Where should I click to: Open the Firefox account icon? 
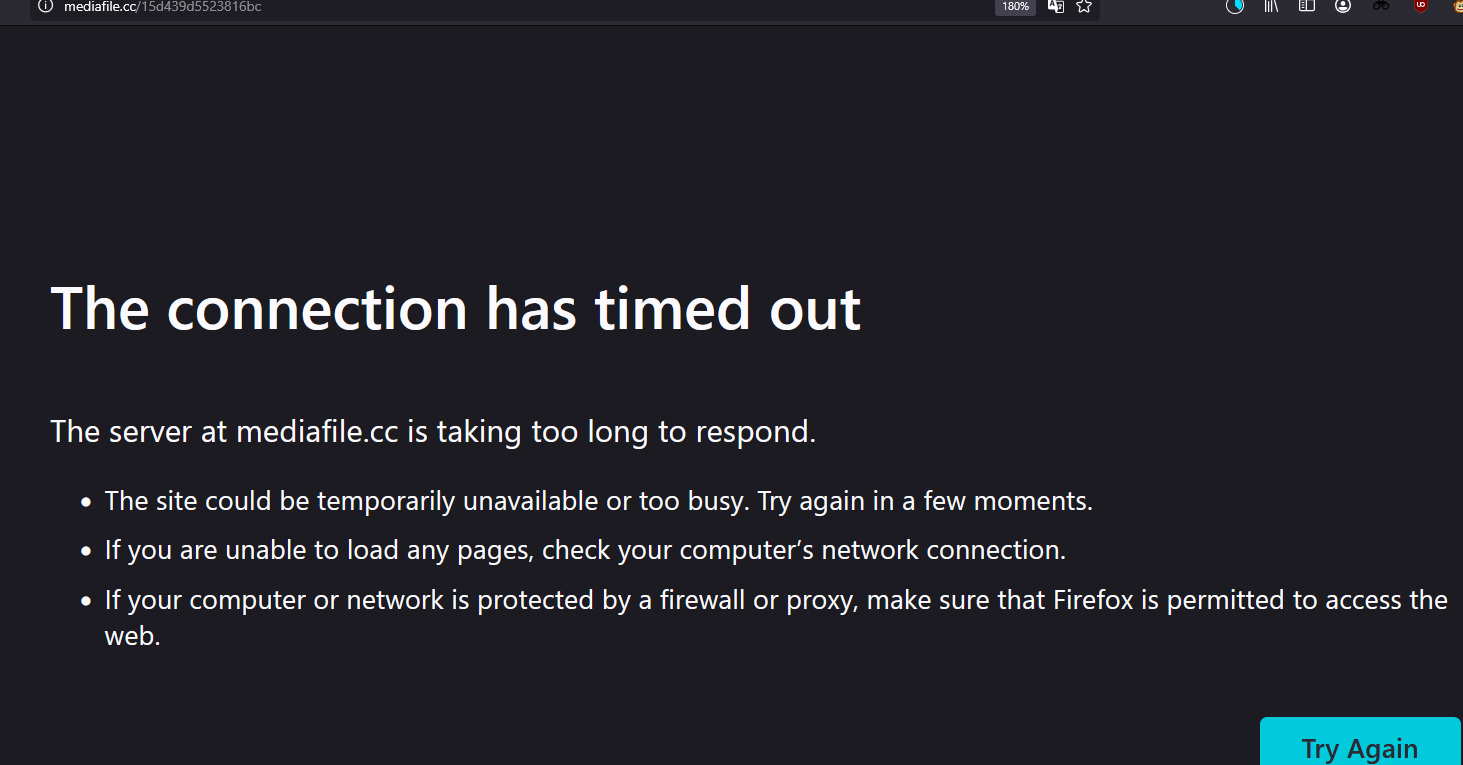pos(1342,6)
